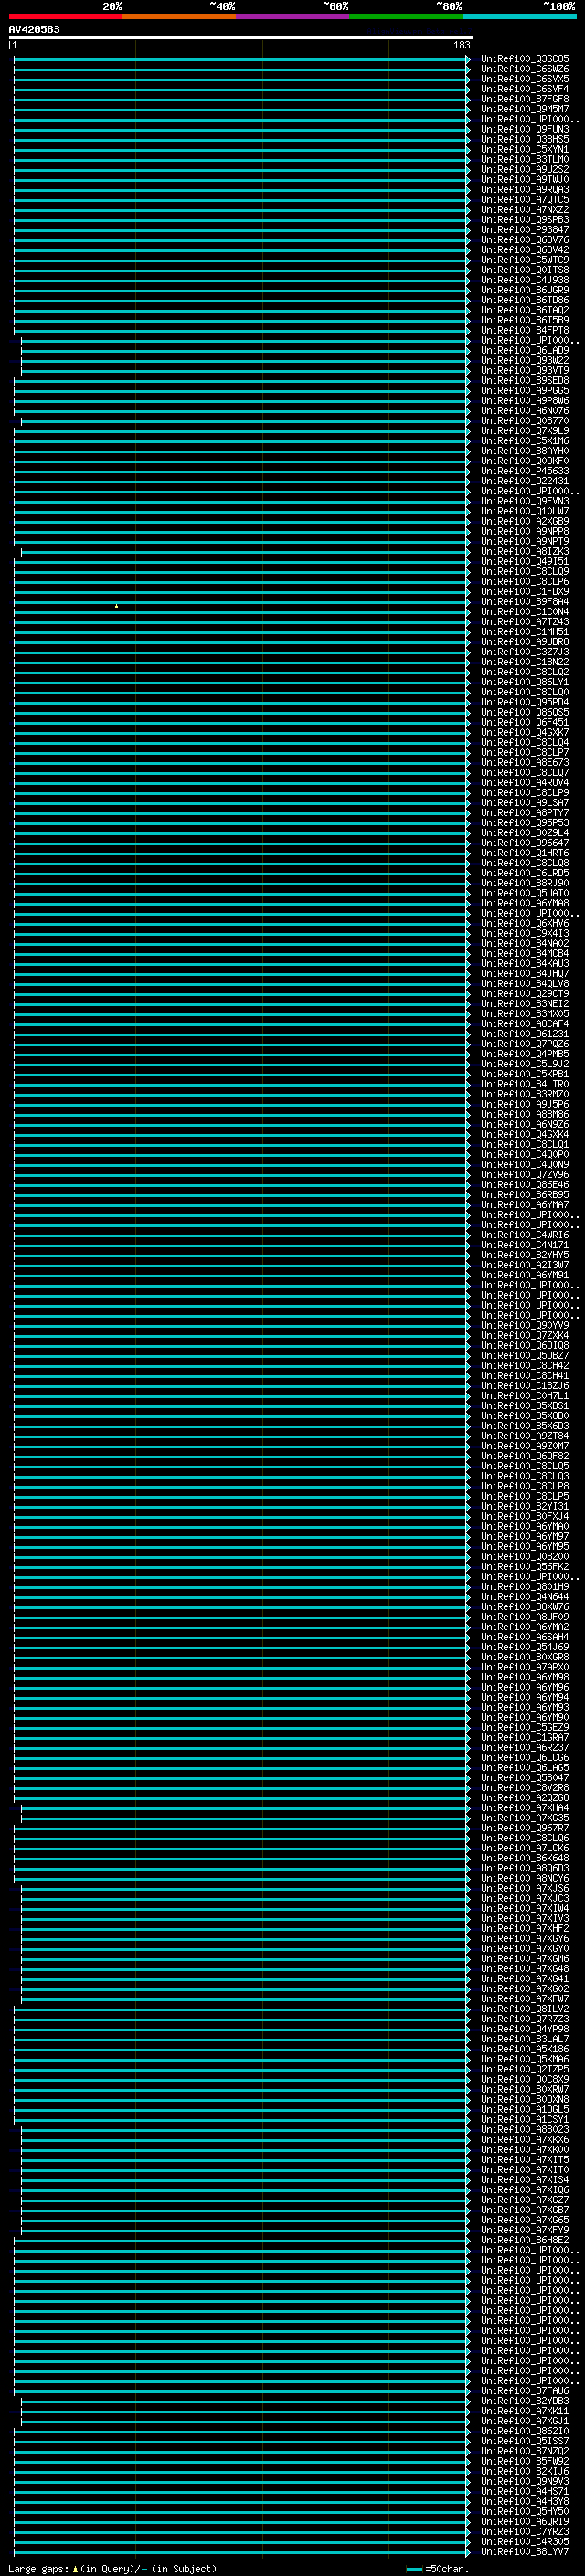Click the query end position label 183
The width and height of the screenshot is (585, 2576).
(461, 45)
